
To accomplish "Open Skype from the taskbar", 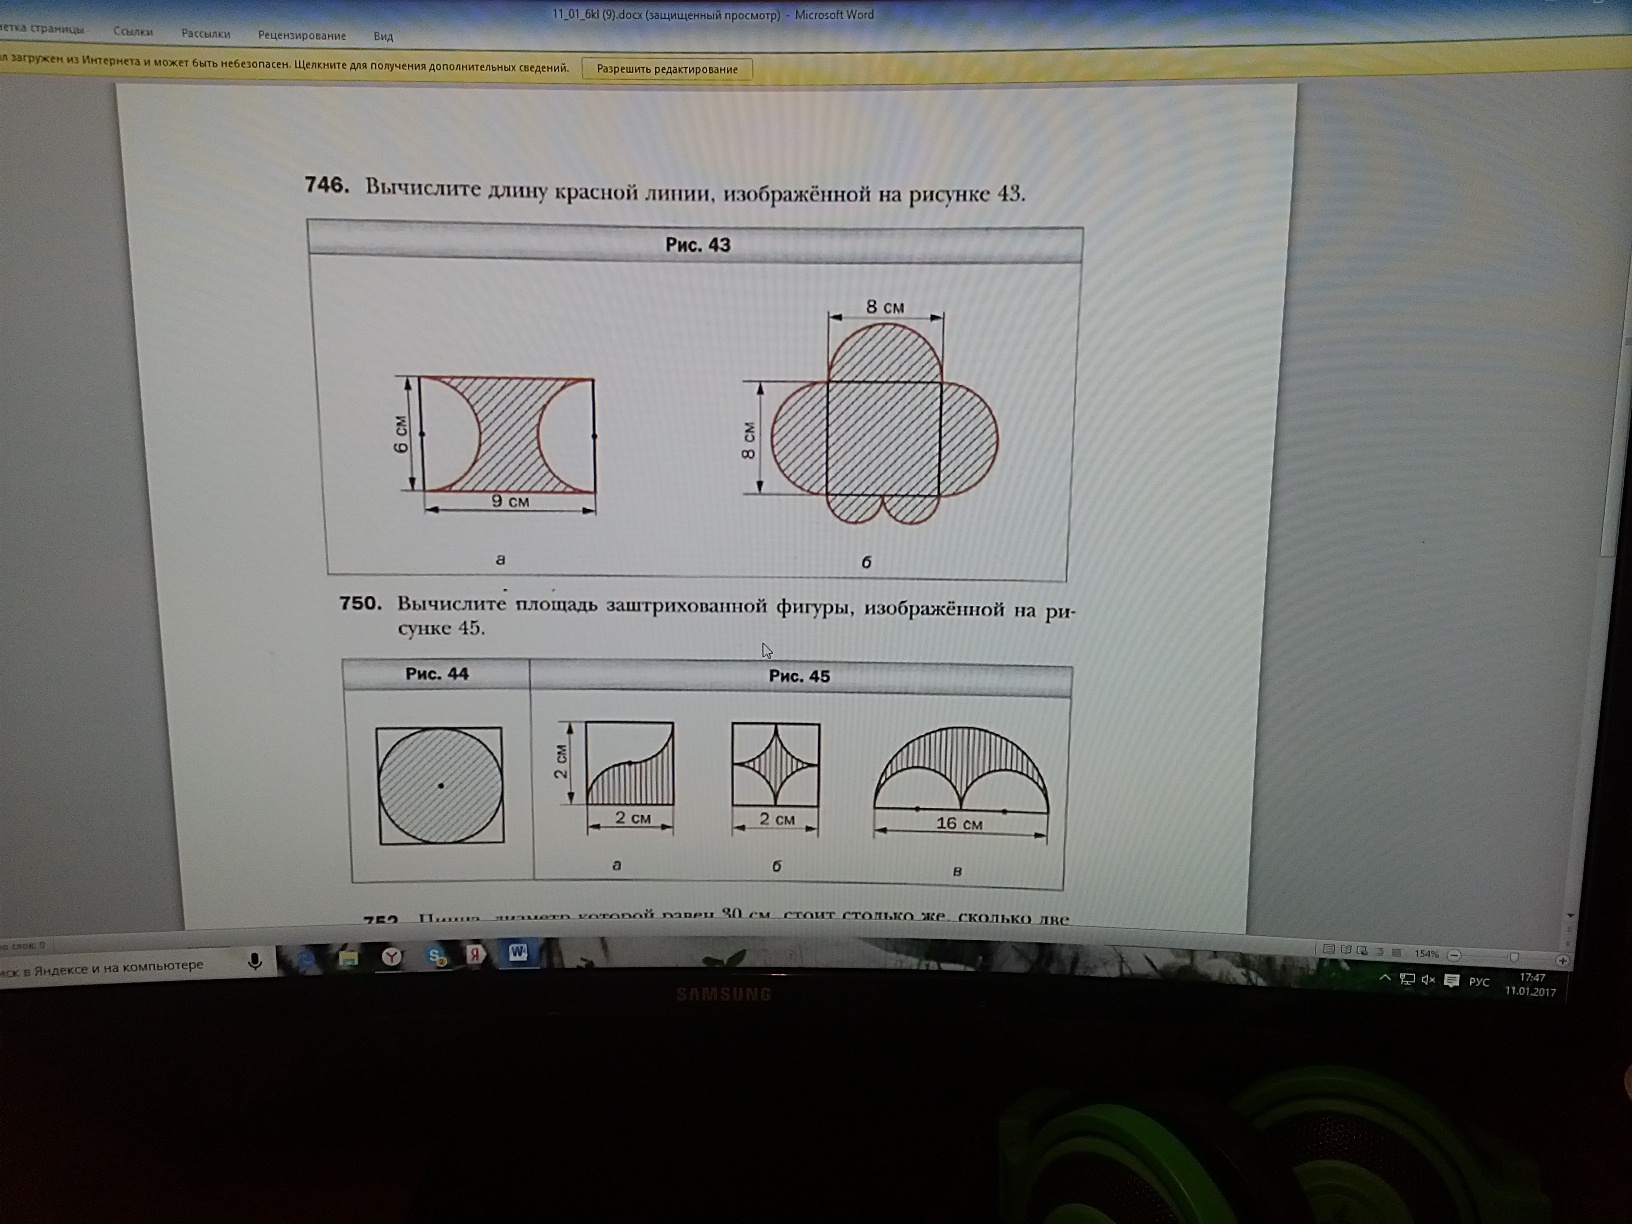I will [x=435, y=956].
